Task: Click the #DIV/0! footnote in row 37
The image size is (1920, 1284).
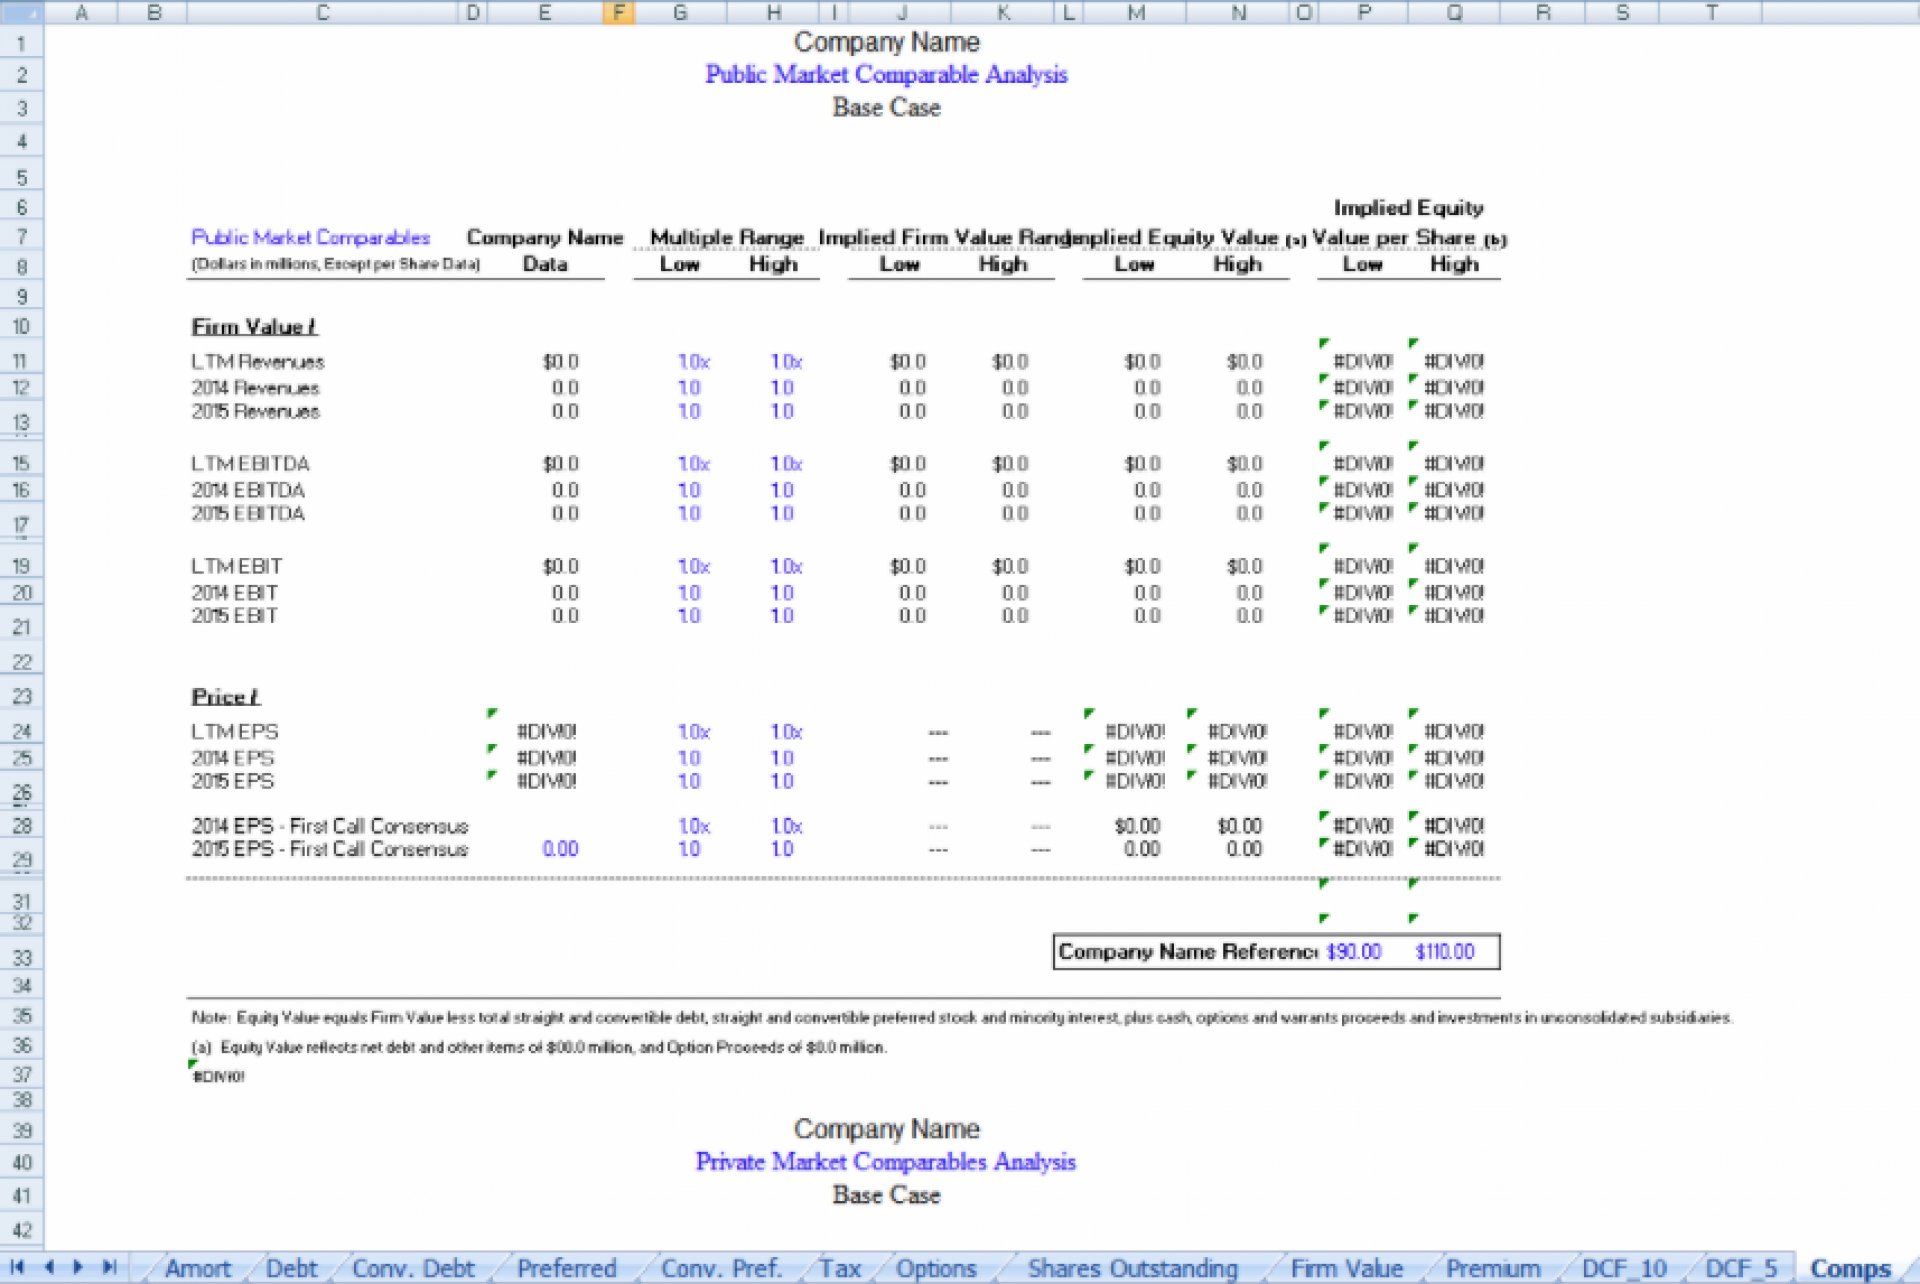Action: tap(218, 1077)
